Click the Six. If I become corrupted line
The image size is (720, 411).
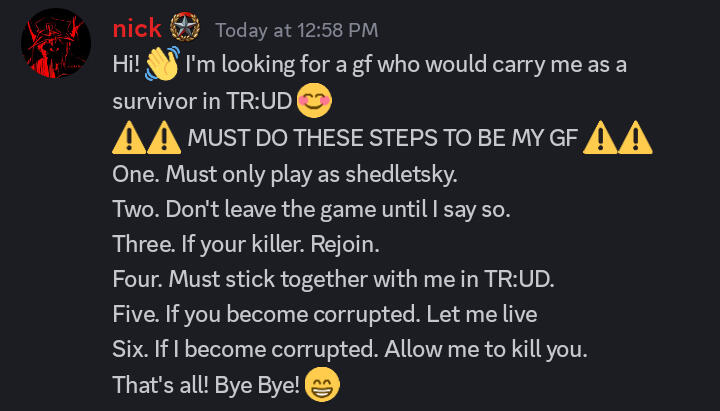[350, 350]
